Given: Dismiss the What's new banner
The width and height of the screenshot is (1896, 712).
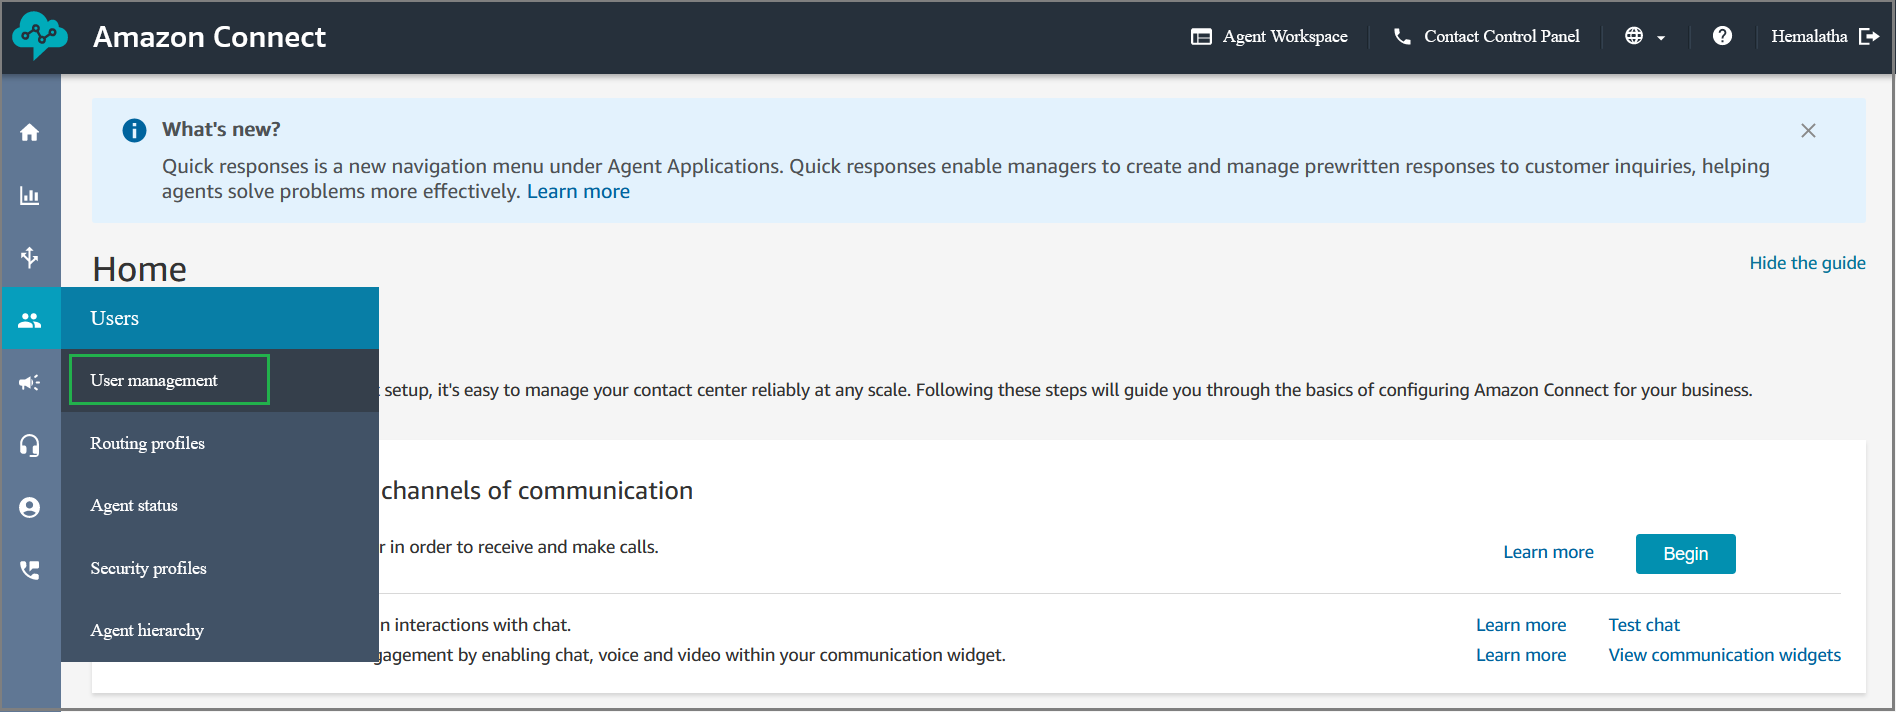Looking at the screenshot, I should [x=1808, y=131].
